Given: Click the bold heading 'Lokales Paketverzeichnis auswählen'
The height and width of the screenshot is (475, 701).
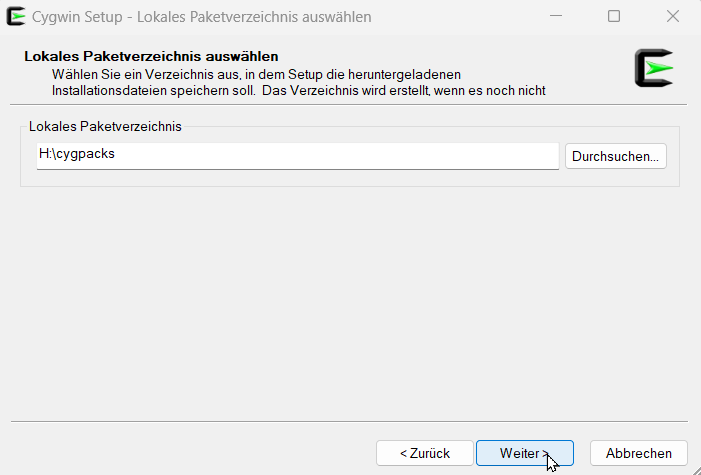Looking at the screenshot, I should pyautogui.click(x=151, y=56).
